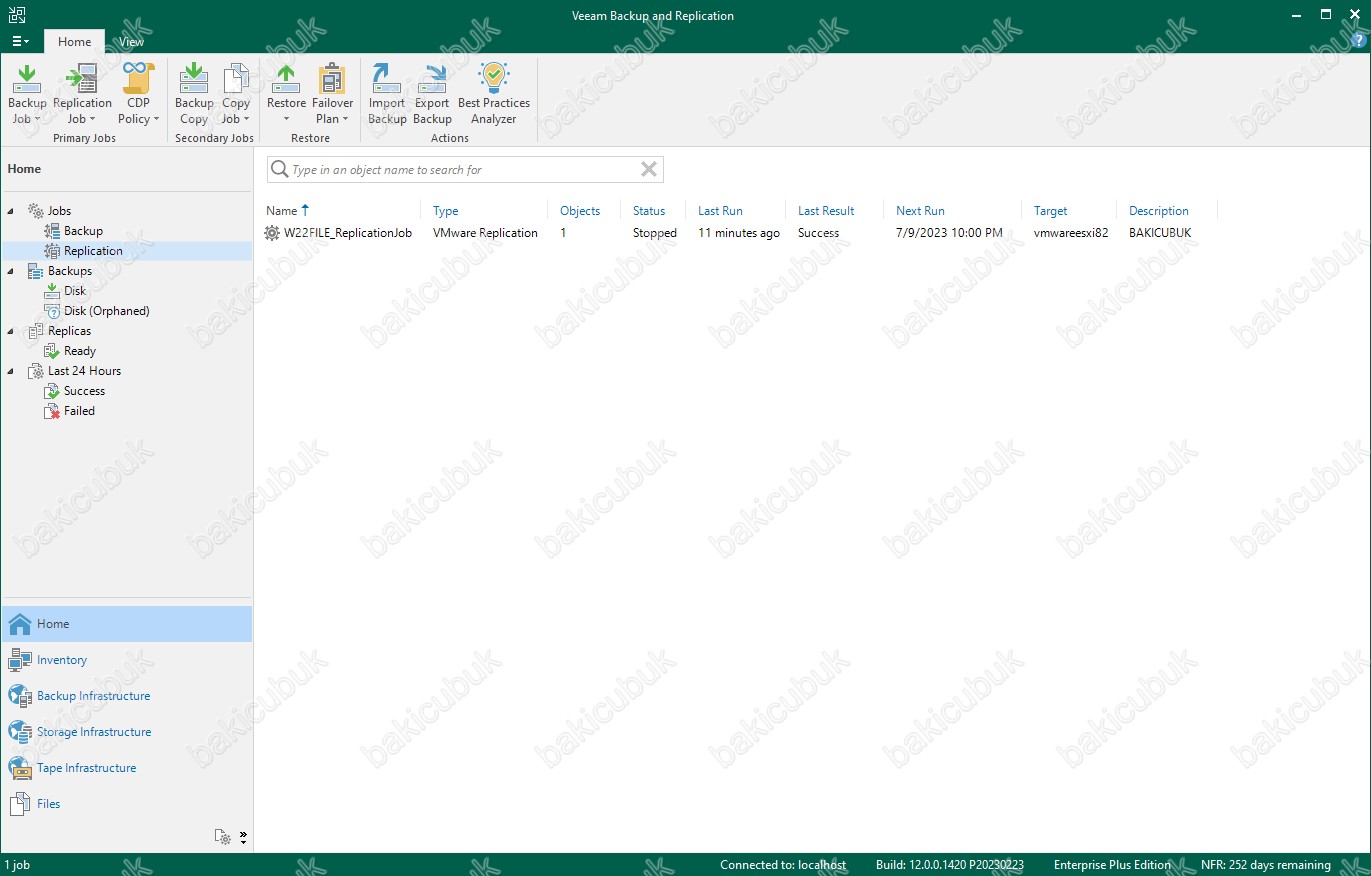
Task: Sort by the Objects column header
Action: click(x=580, y=211)
